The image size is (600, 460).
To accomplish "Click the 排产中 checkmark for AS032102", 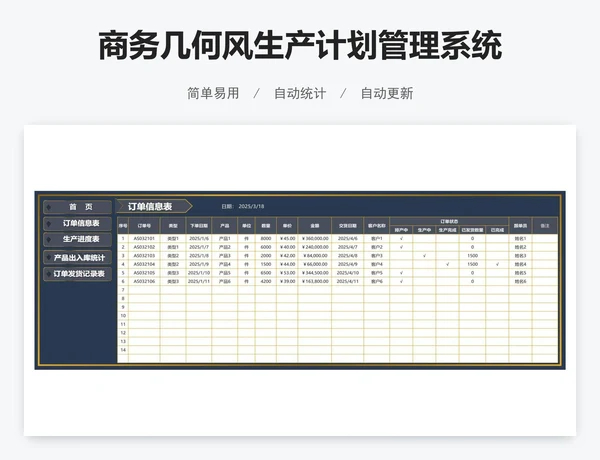I will point(401,247).
